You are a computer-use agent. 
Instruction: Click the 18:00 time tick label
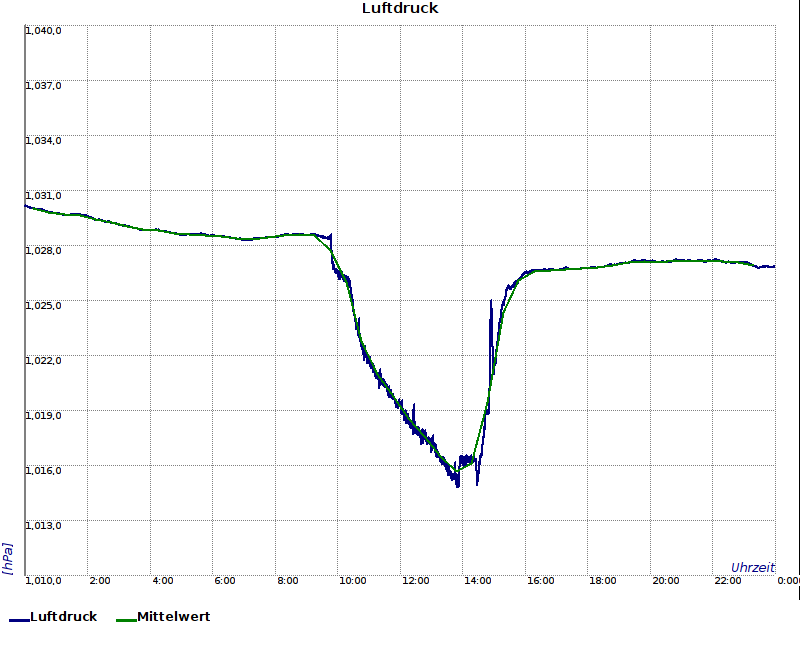(x=603, y=580)
